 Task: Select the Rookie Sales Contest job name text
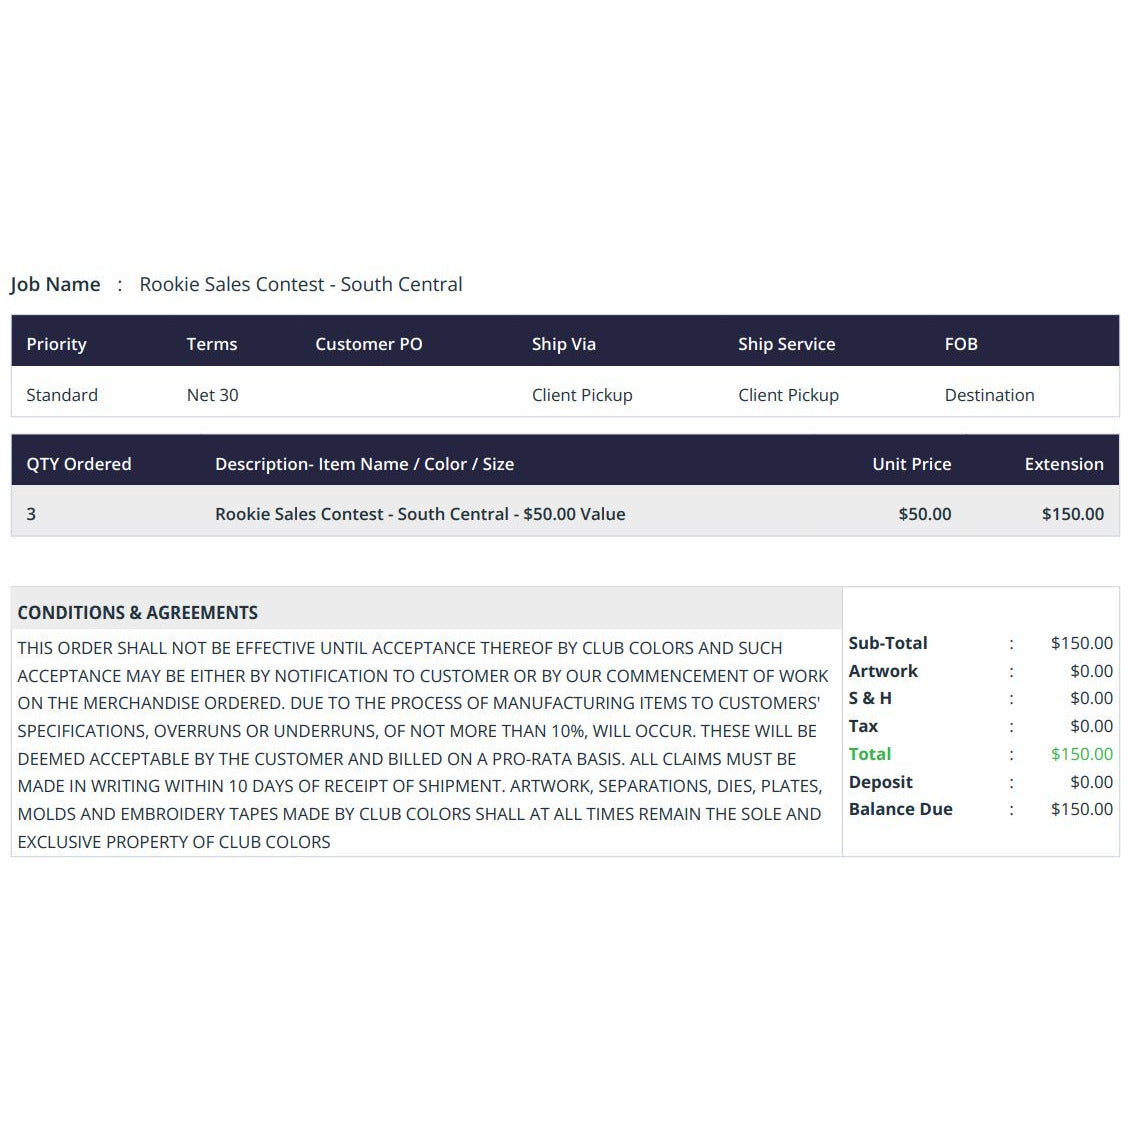pos(301,284)
